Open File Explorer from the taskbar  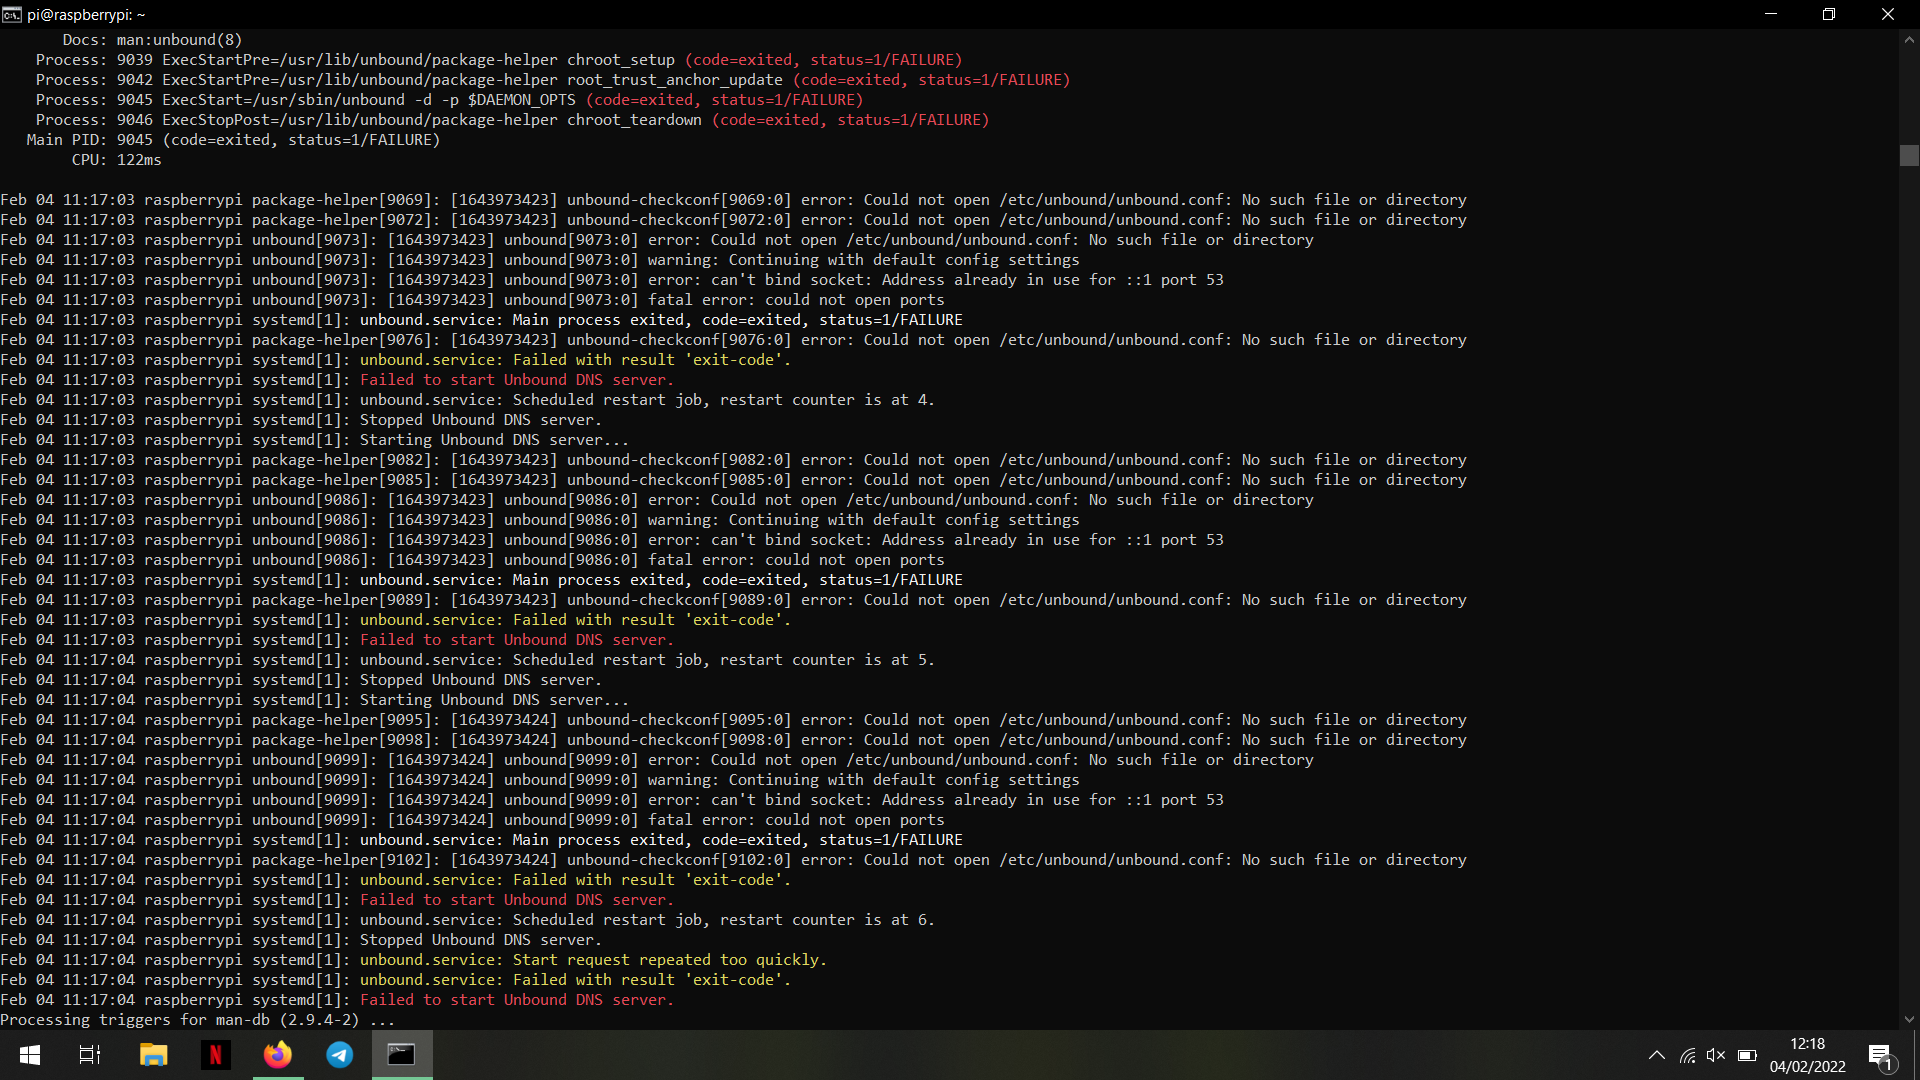coord(153,1055)
